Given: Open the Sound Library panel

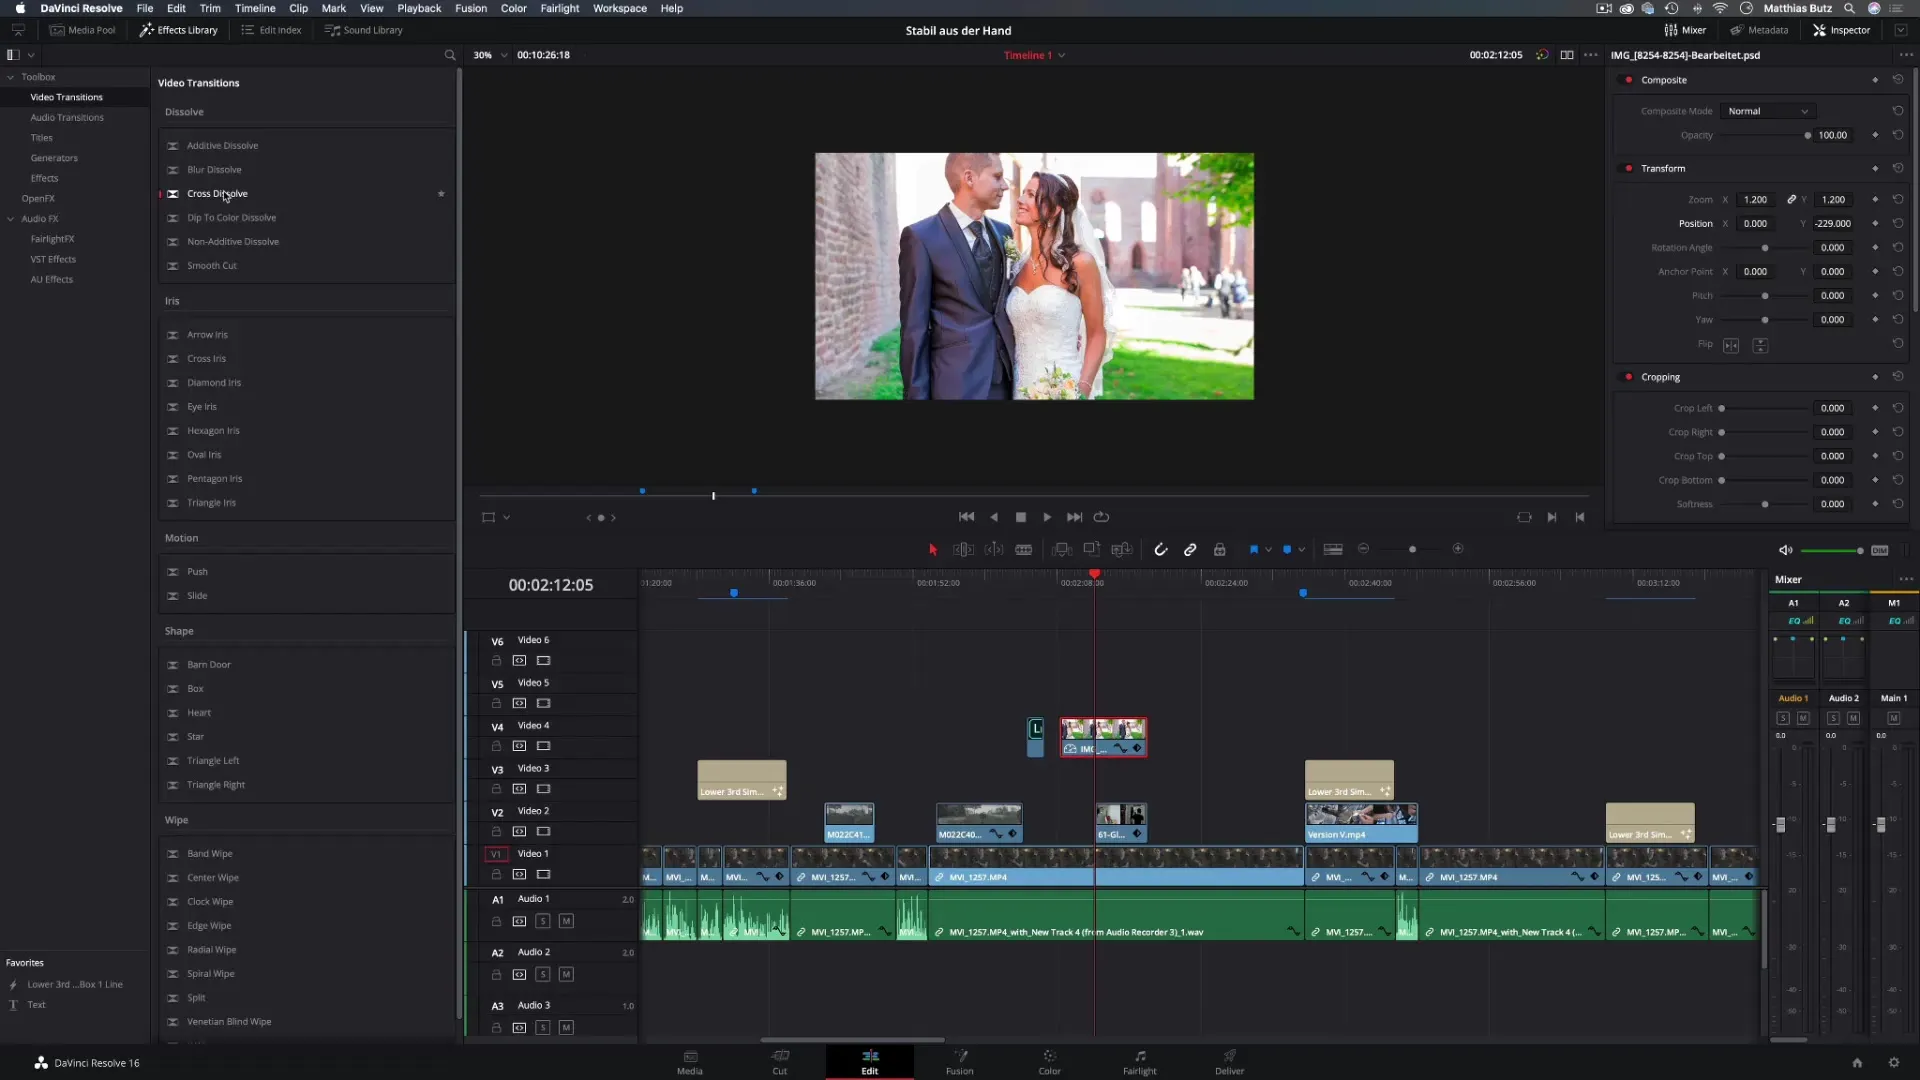Looking at the screenshot, I should [x=364, y=30].
